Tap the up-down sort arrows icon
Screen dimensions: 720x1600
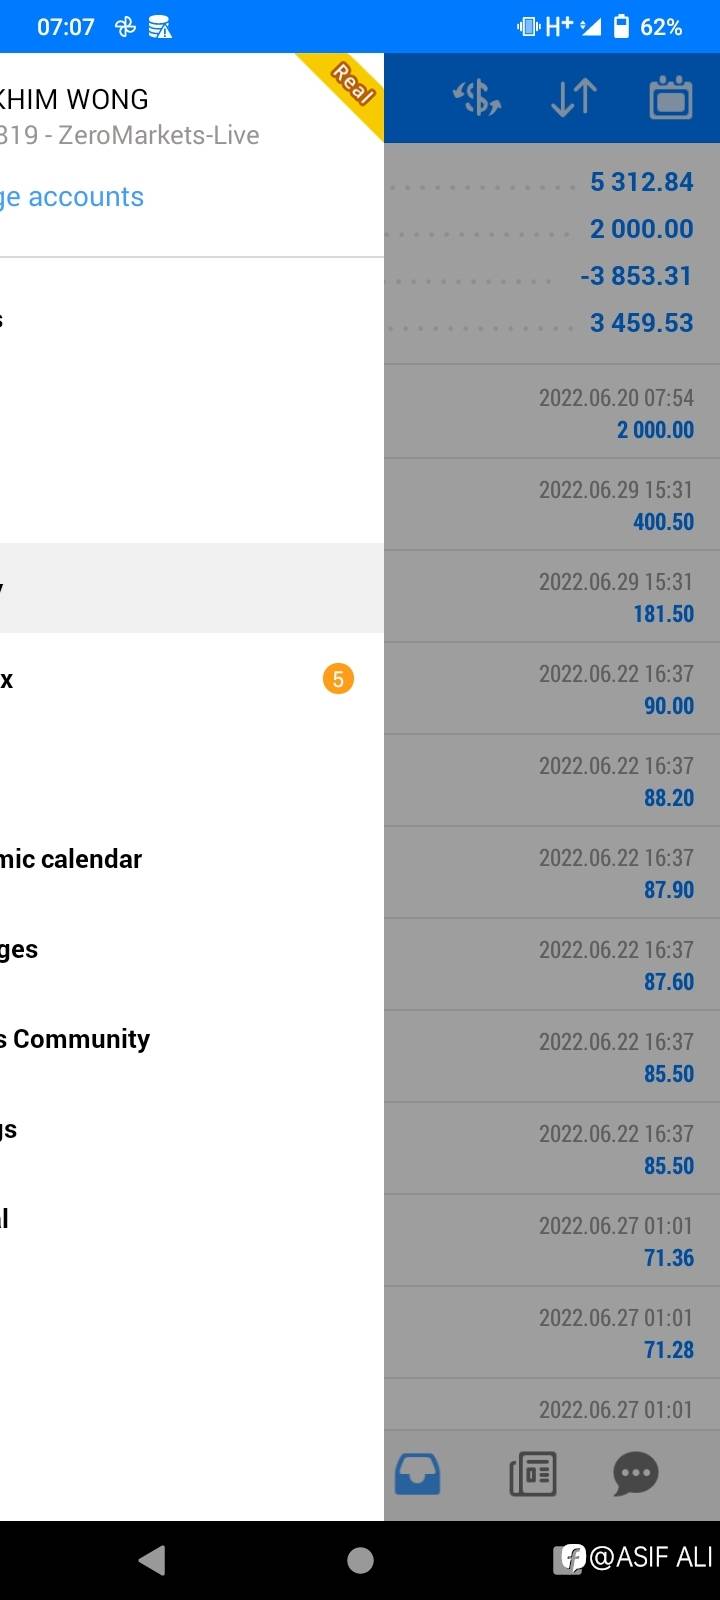click(574, 98)
